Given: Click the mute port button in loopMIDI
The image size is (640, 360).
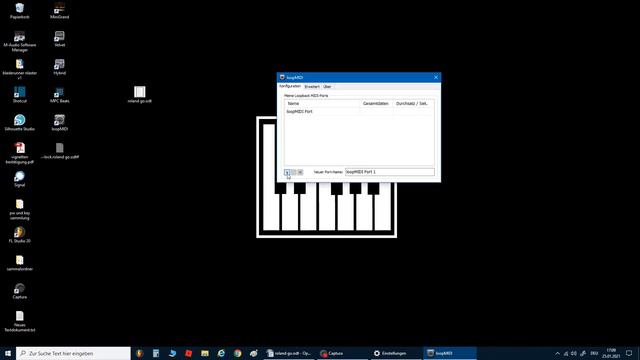Looking at the screenshot, I should point(300,172).
